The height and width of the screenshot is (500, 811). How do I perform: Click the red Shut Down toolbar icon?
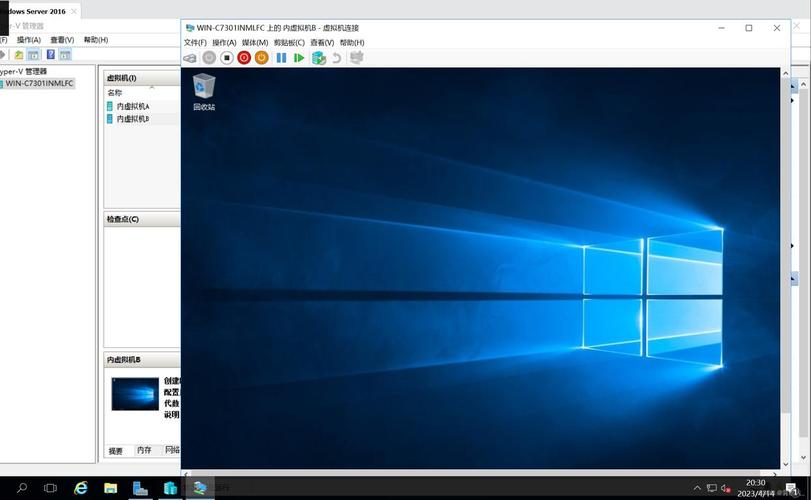pyautogui.click(x=244, y=58)
